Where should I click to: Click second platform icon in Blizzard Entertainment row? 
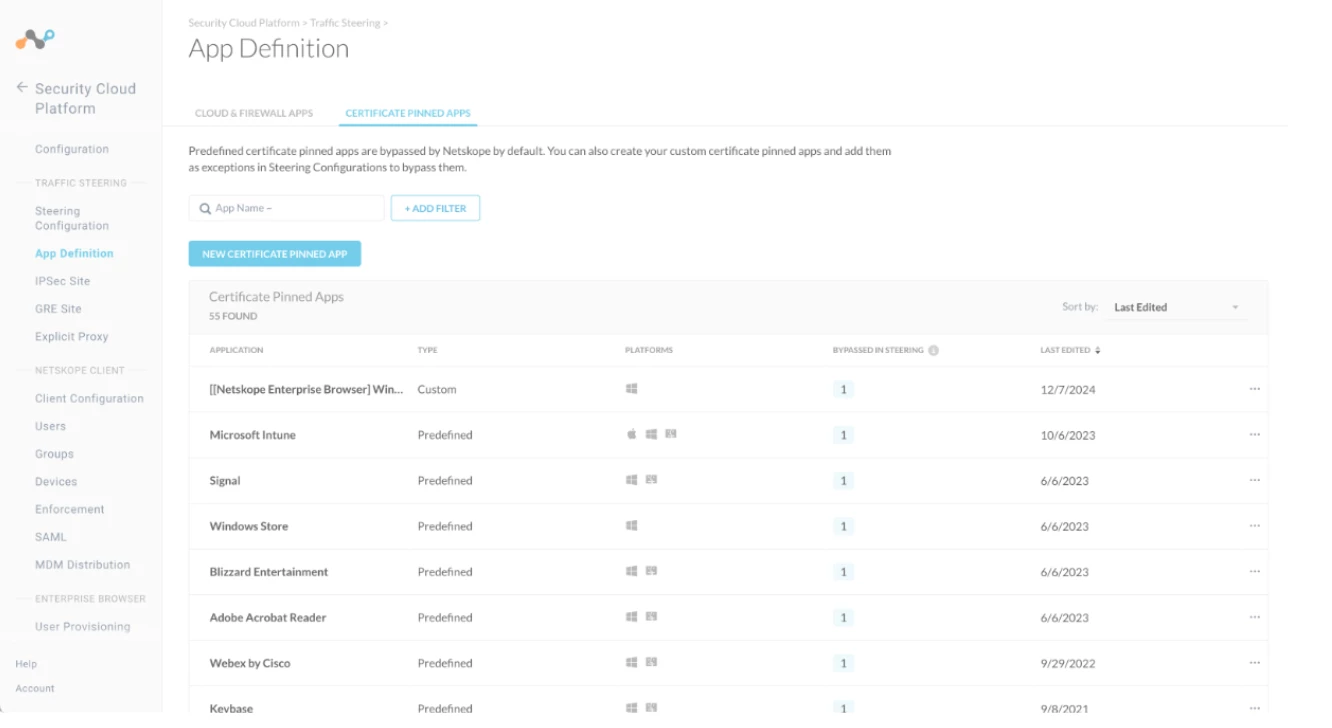click(x=651, y=571)
